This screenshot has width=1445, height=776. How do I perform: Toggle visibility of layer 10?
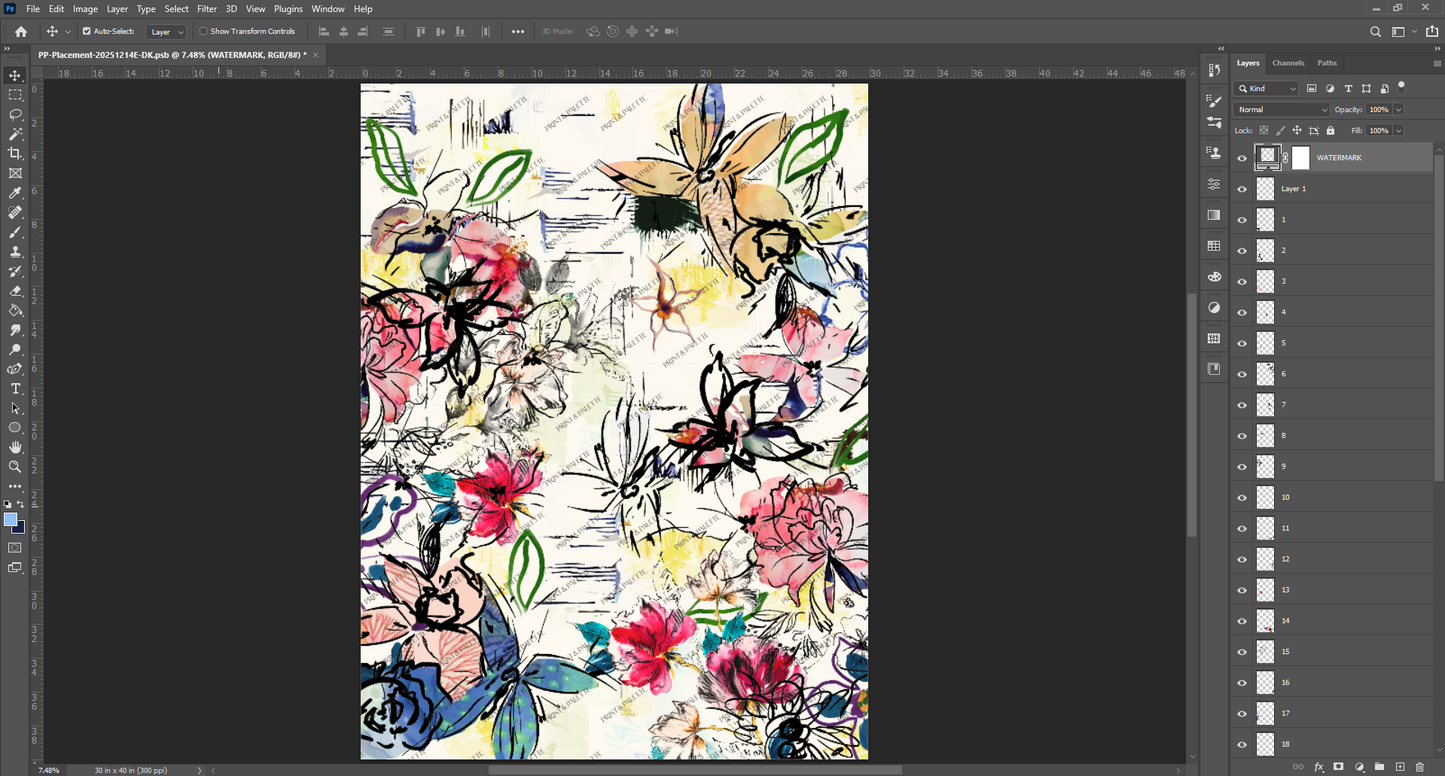[x=1242, y=497]
